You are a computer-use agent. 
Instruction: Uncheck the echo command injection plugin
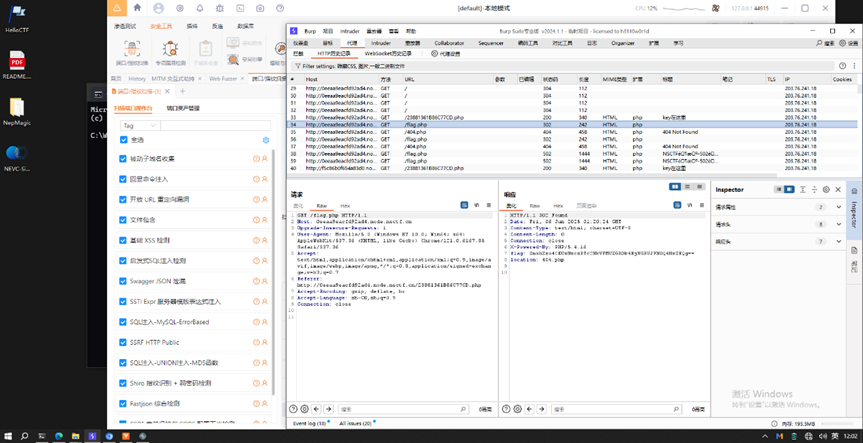(x=123, y=179)
